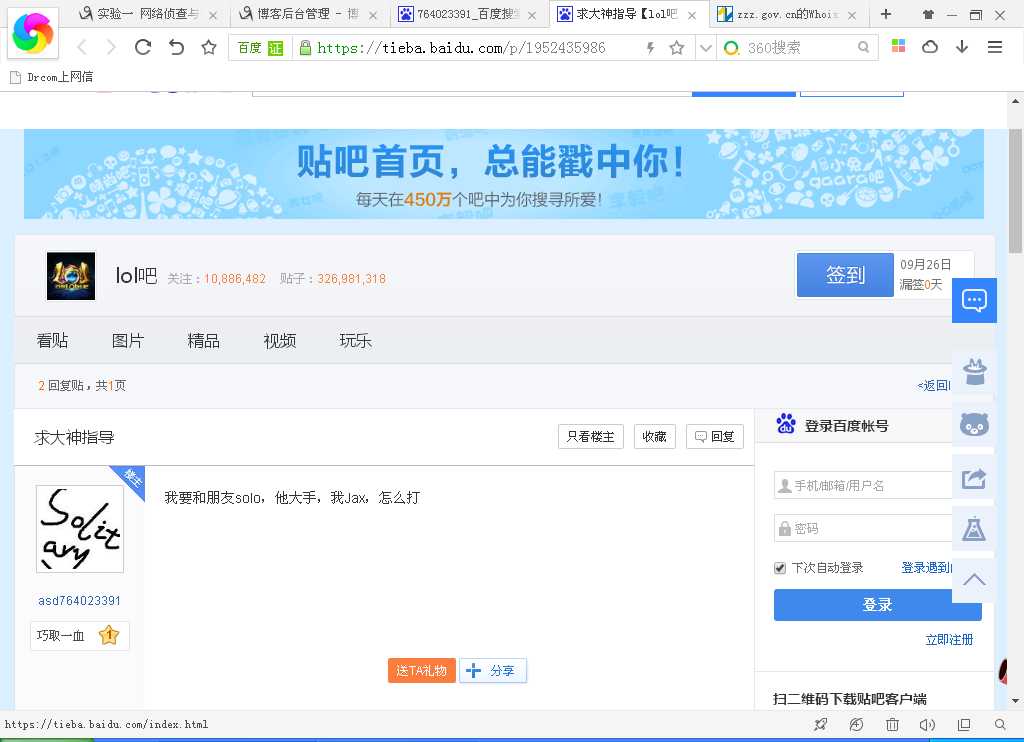The width and height of the screenshot is (1024, 742).
Task: Open the 精品 tab
Action: click(x=203, y=340)
